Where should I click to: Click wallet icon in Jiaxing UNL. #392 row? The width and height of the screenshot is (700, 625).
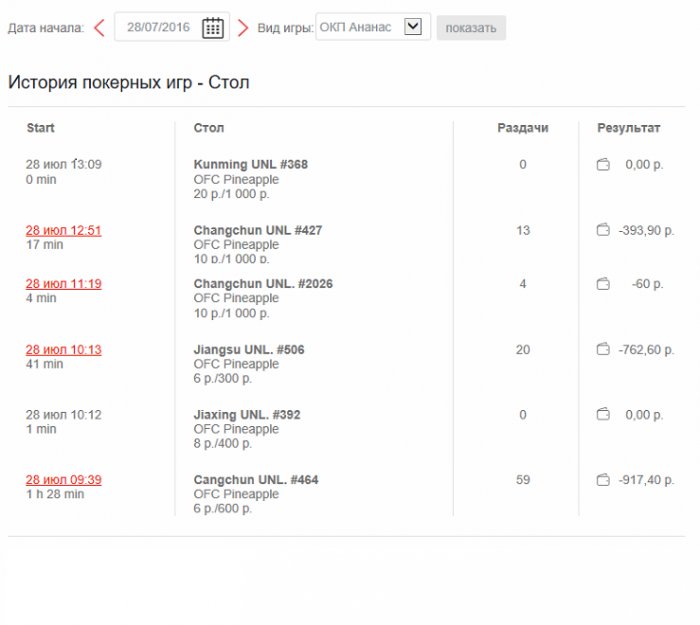pyautogui.click(x=603, y=415)
